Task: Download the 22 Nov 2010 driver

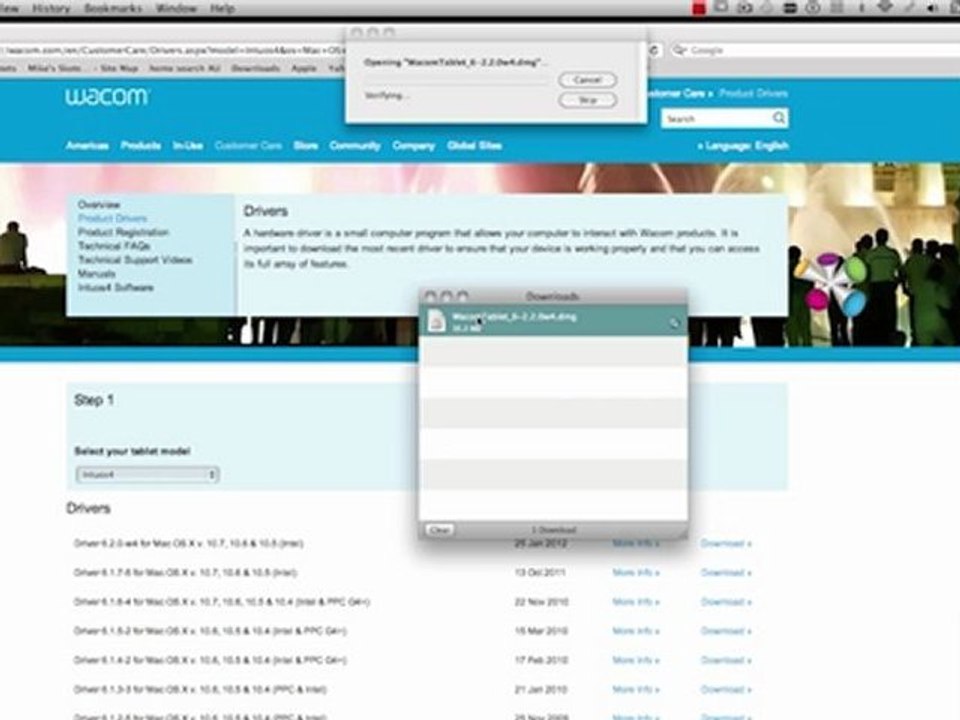Action: 726,602
